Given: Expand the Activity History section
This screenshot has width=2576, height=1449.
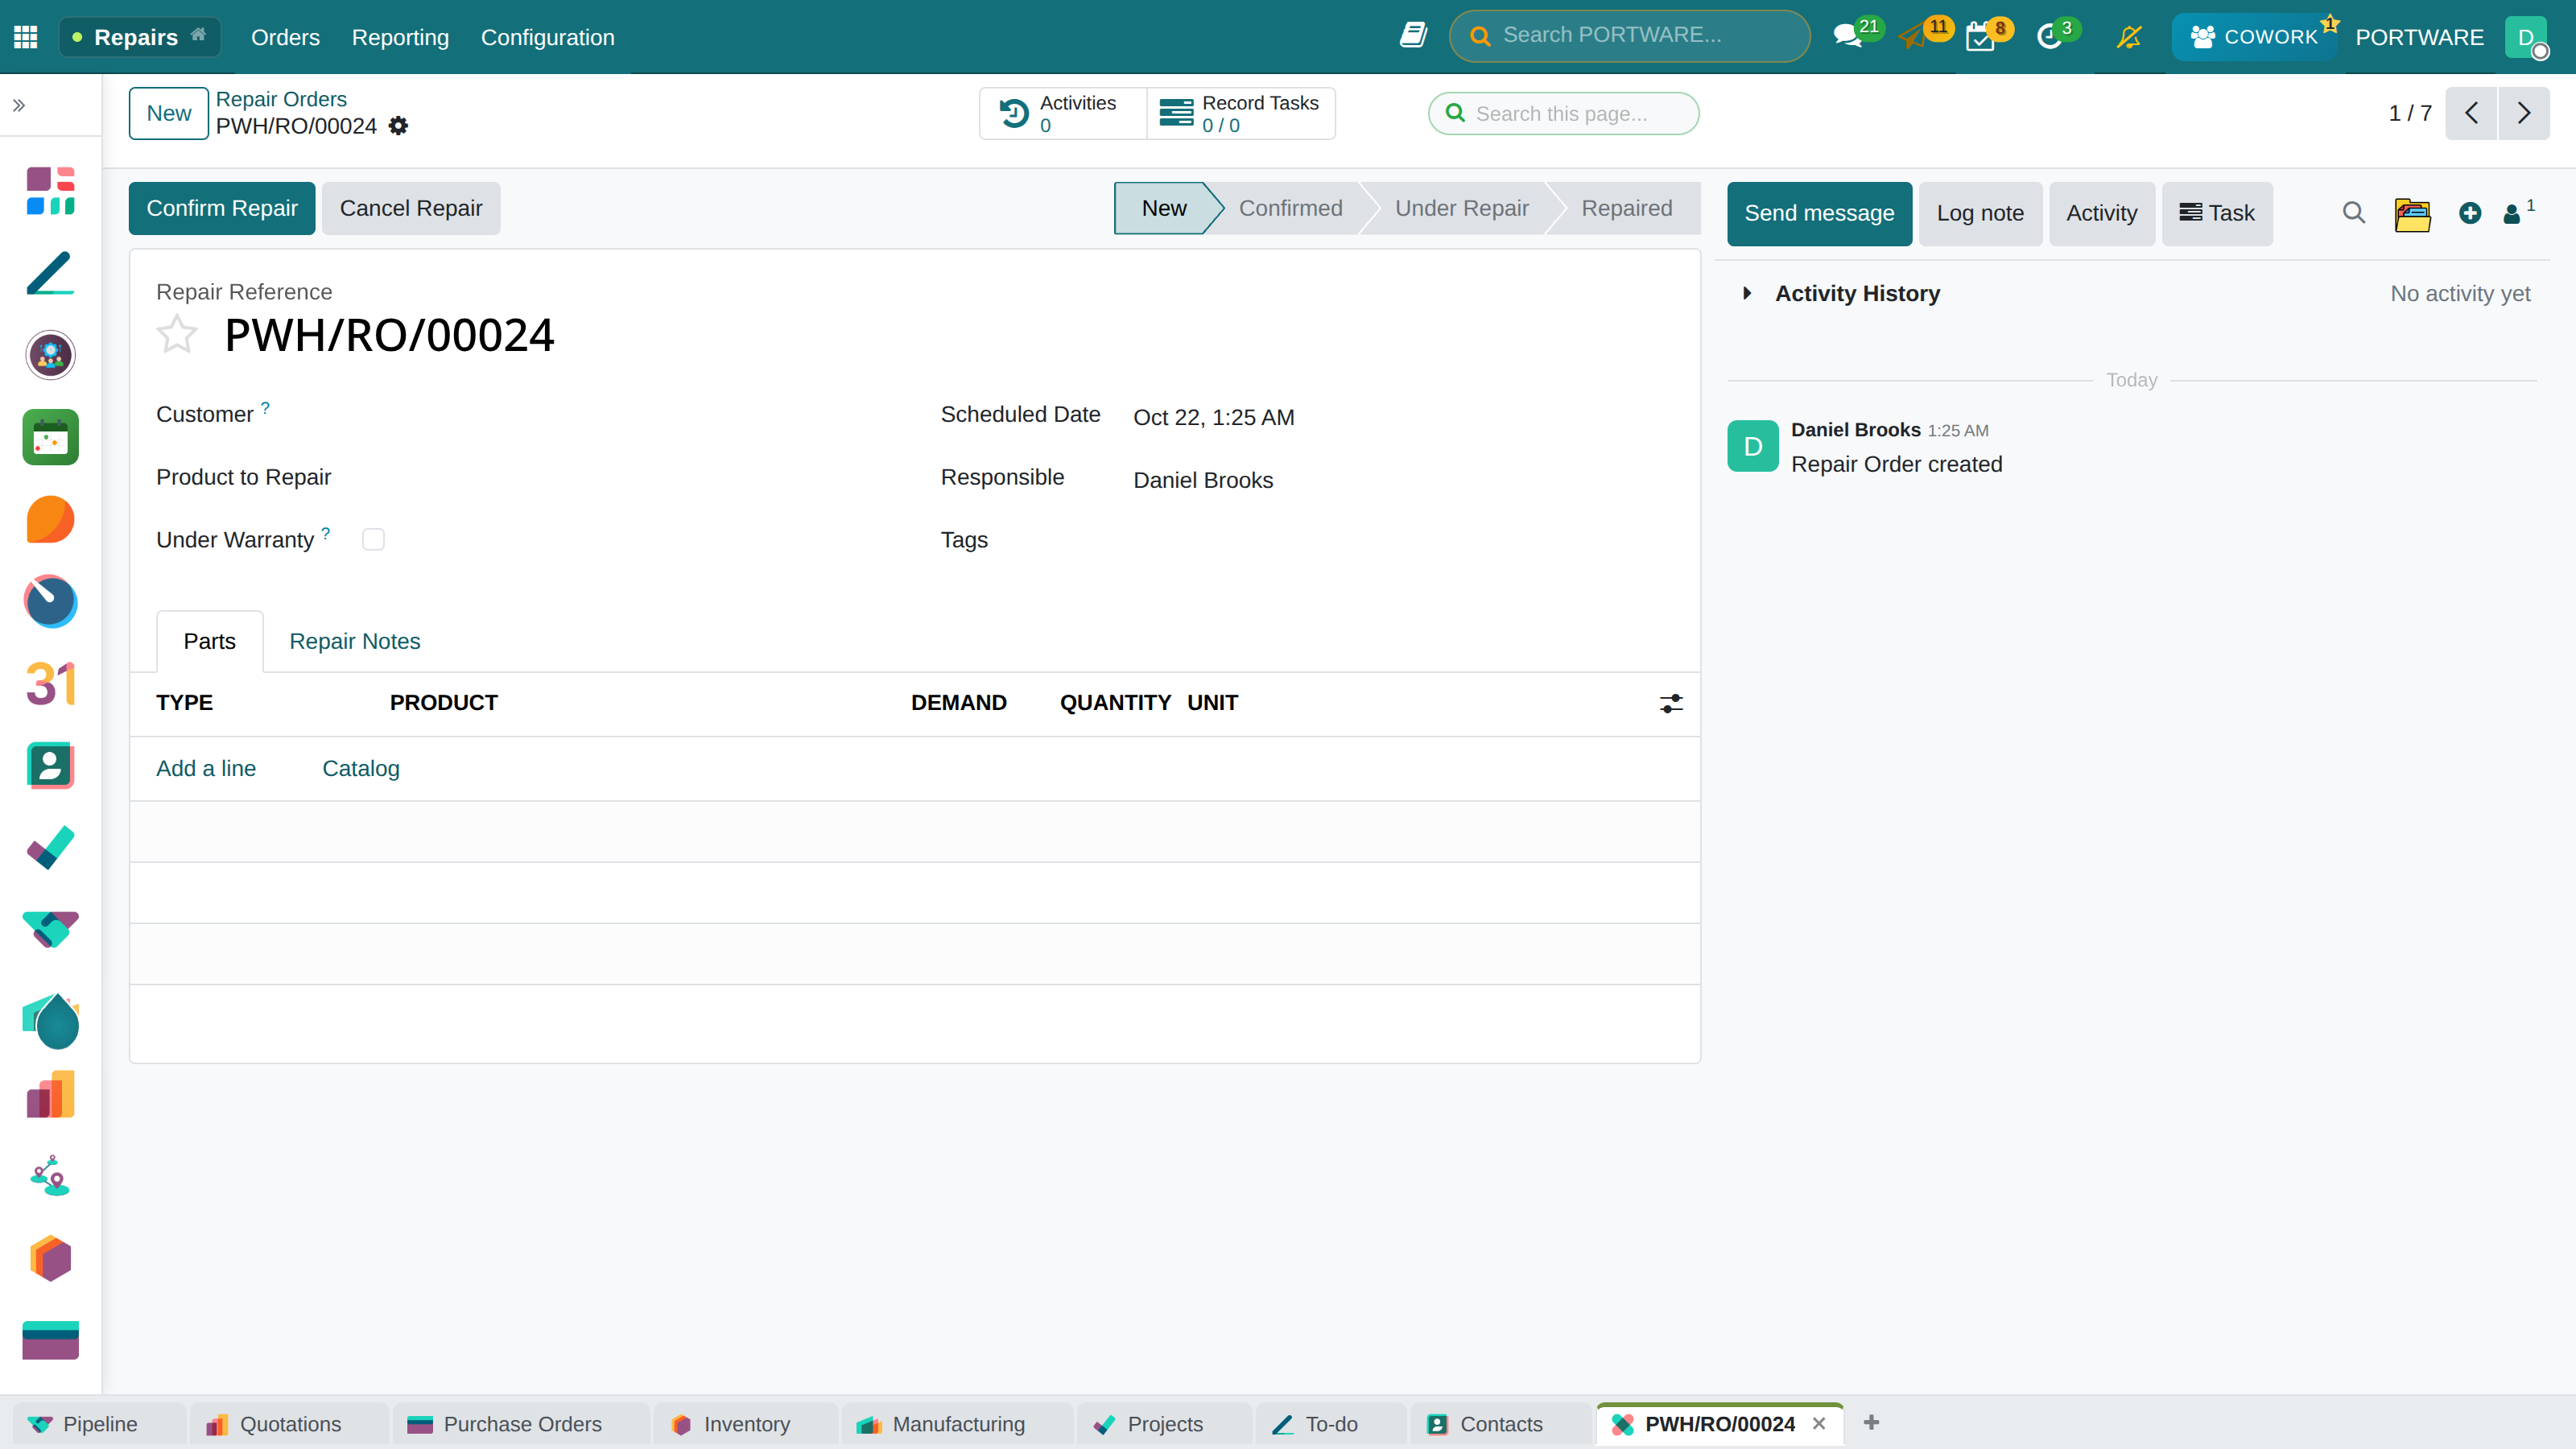Looking at the screenshot, I should (1747, 293).
